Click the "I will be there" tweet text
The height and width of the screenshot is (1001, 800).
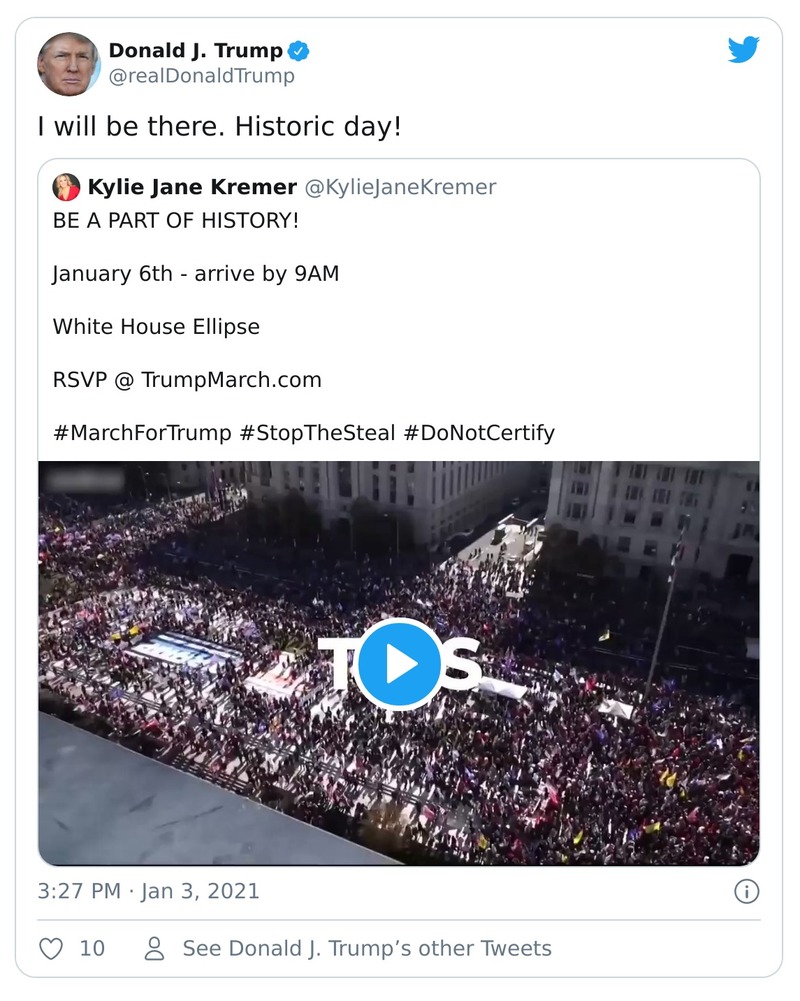click(219, 128)
